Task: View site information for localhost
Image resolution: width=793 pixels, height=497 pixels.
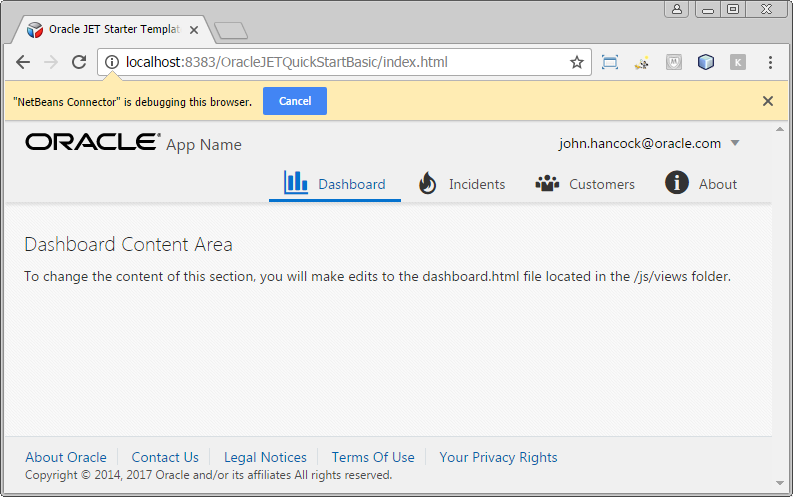Action: click(112, 62)
